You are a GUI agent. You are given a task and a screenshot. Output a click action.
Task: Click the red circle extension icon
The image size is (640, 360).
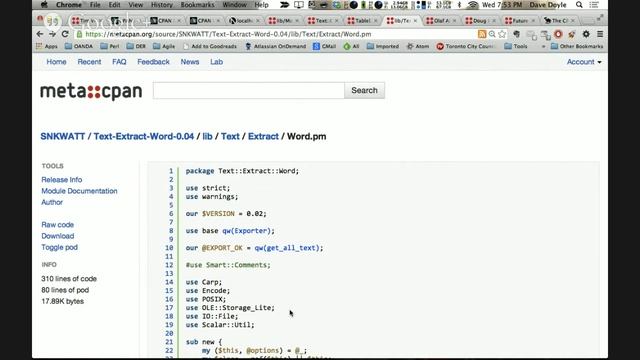(x=558, y=34)
